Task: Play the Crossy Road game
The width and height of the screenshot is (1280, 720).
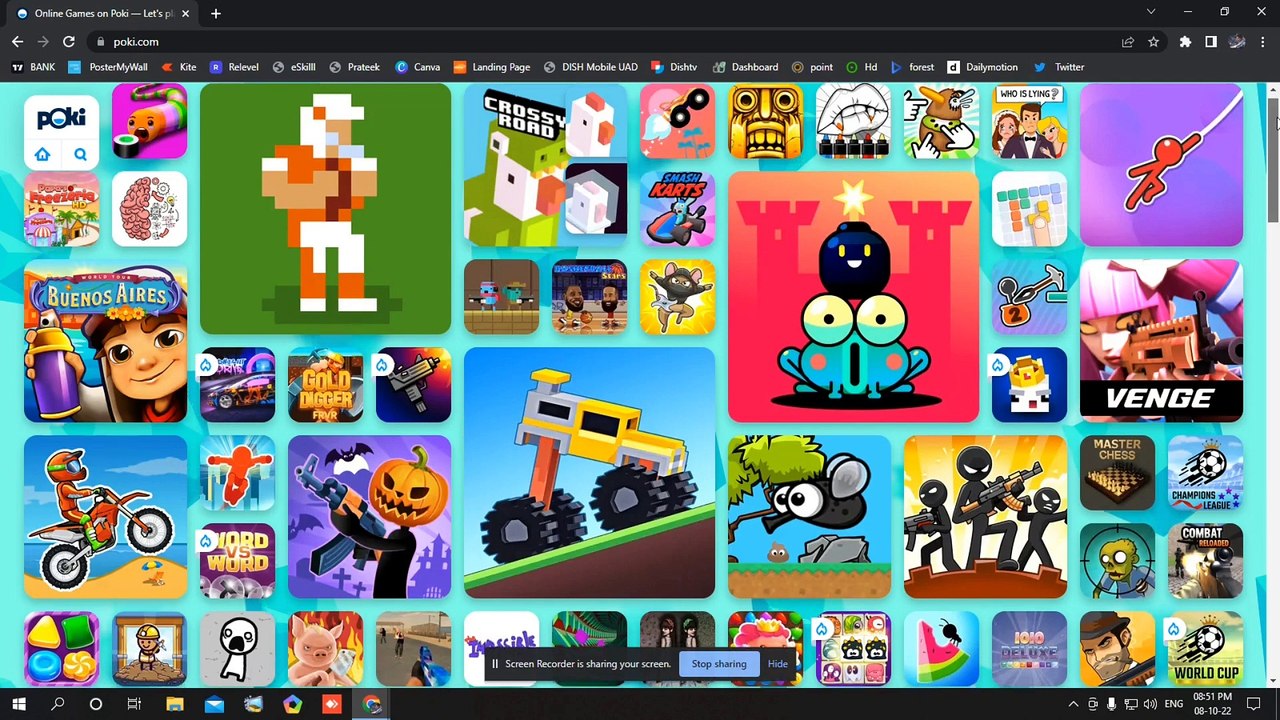Action: 545,165
